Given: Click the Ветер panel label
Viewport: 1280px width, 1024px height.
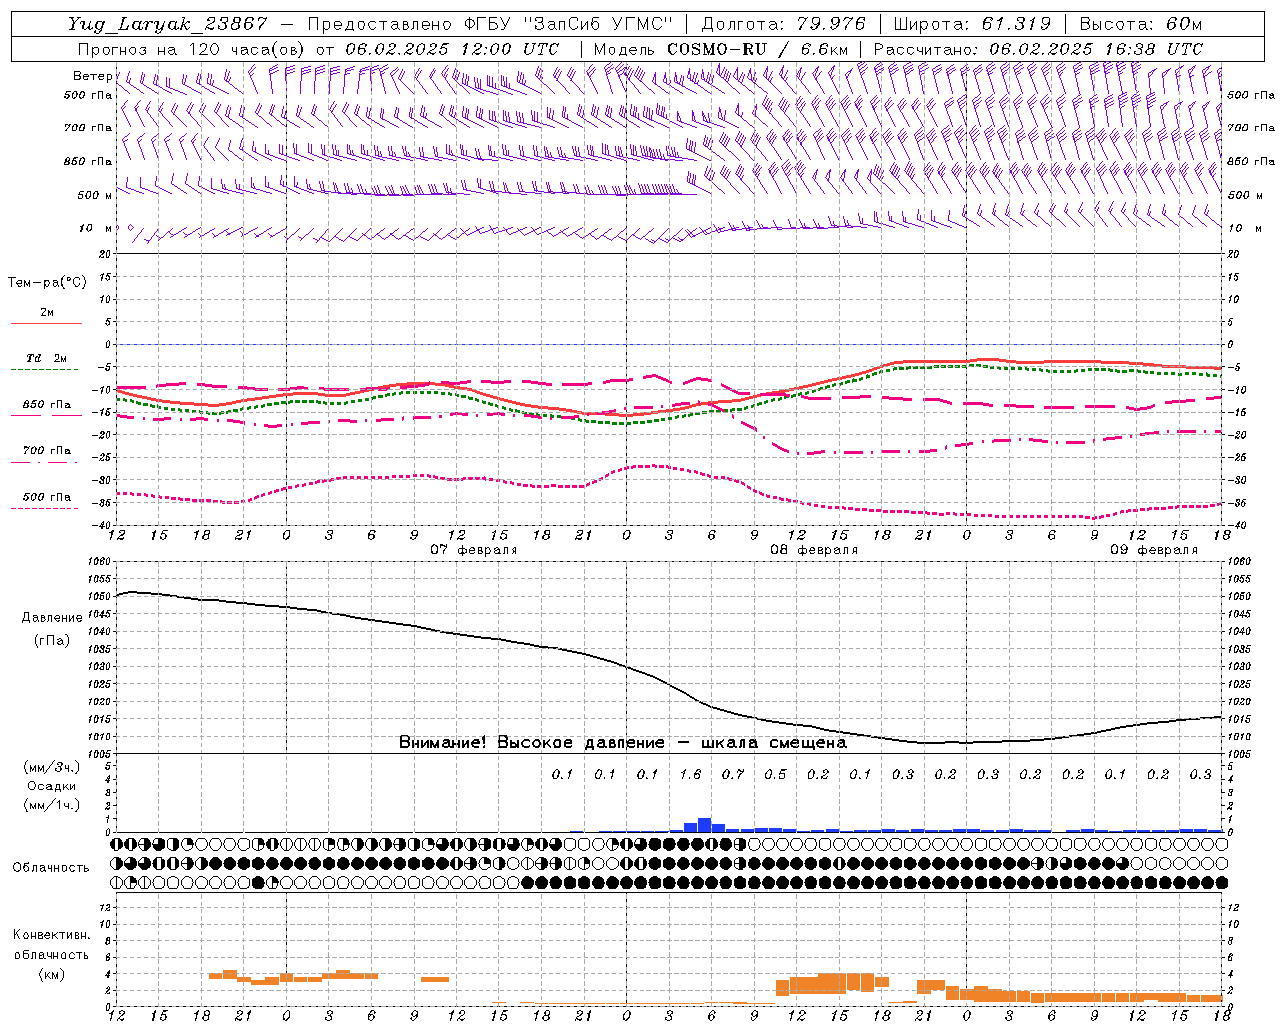Looking at the screenshot, I should point(92,76).
